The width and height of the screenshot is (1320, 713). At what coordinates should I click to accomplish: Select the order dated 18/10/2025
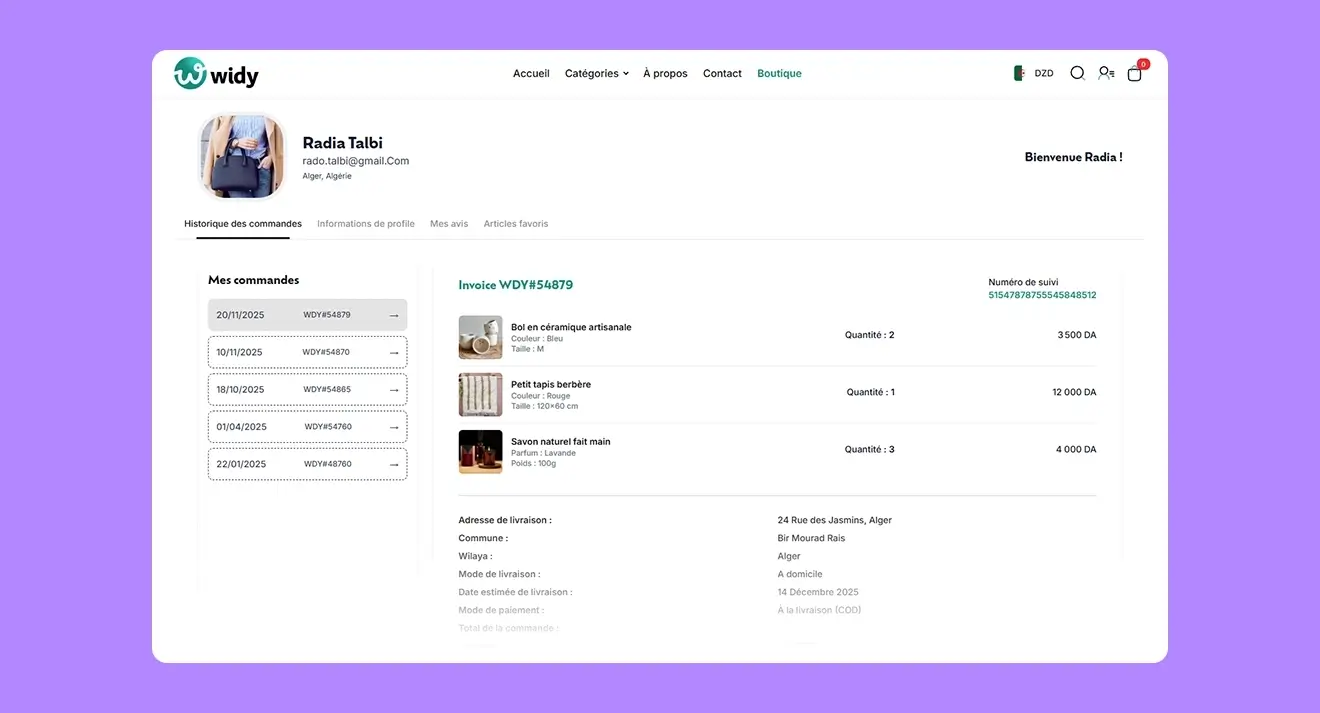click(307, 390)
